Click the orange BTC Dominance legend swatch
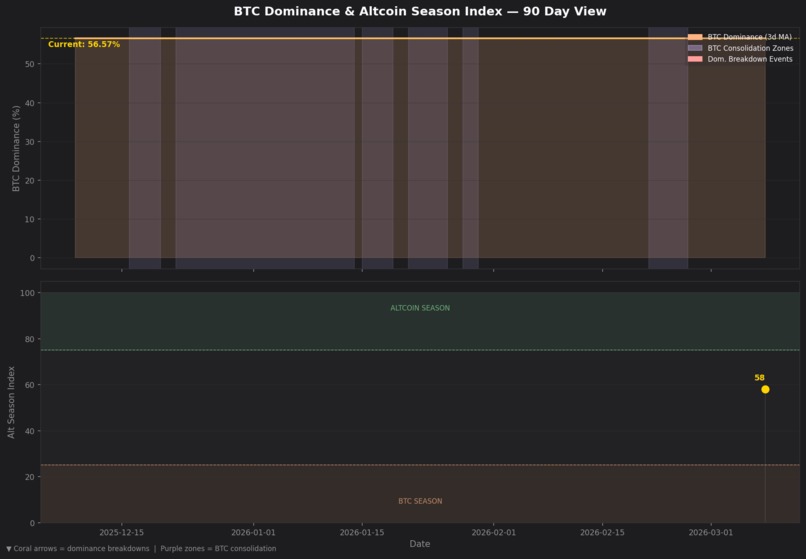 click(x=695, y=37)
